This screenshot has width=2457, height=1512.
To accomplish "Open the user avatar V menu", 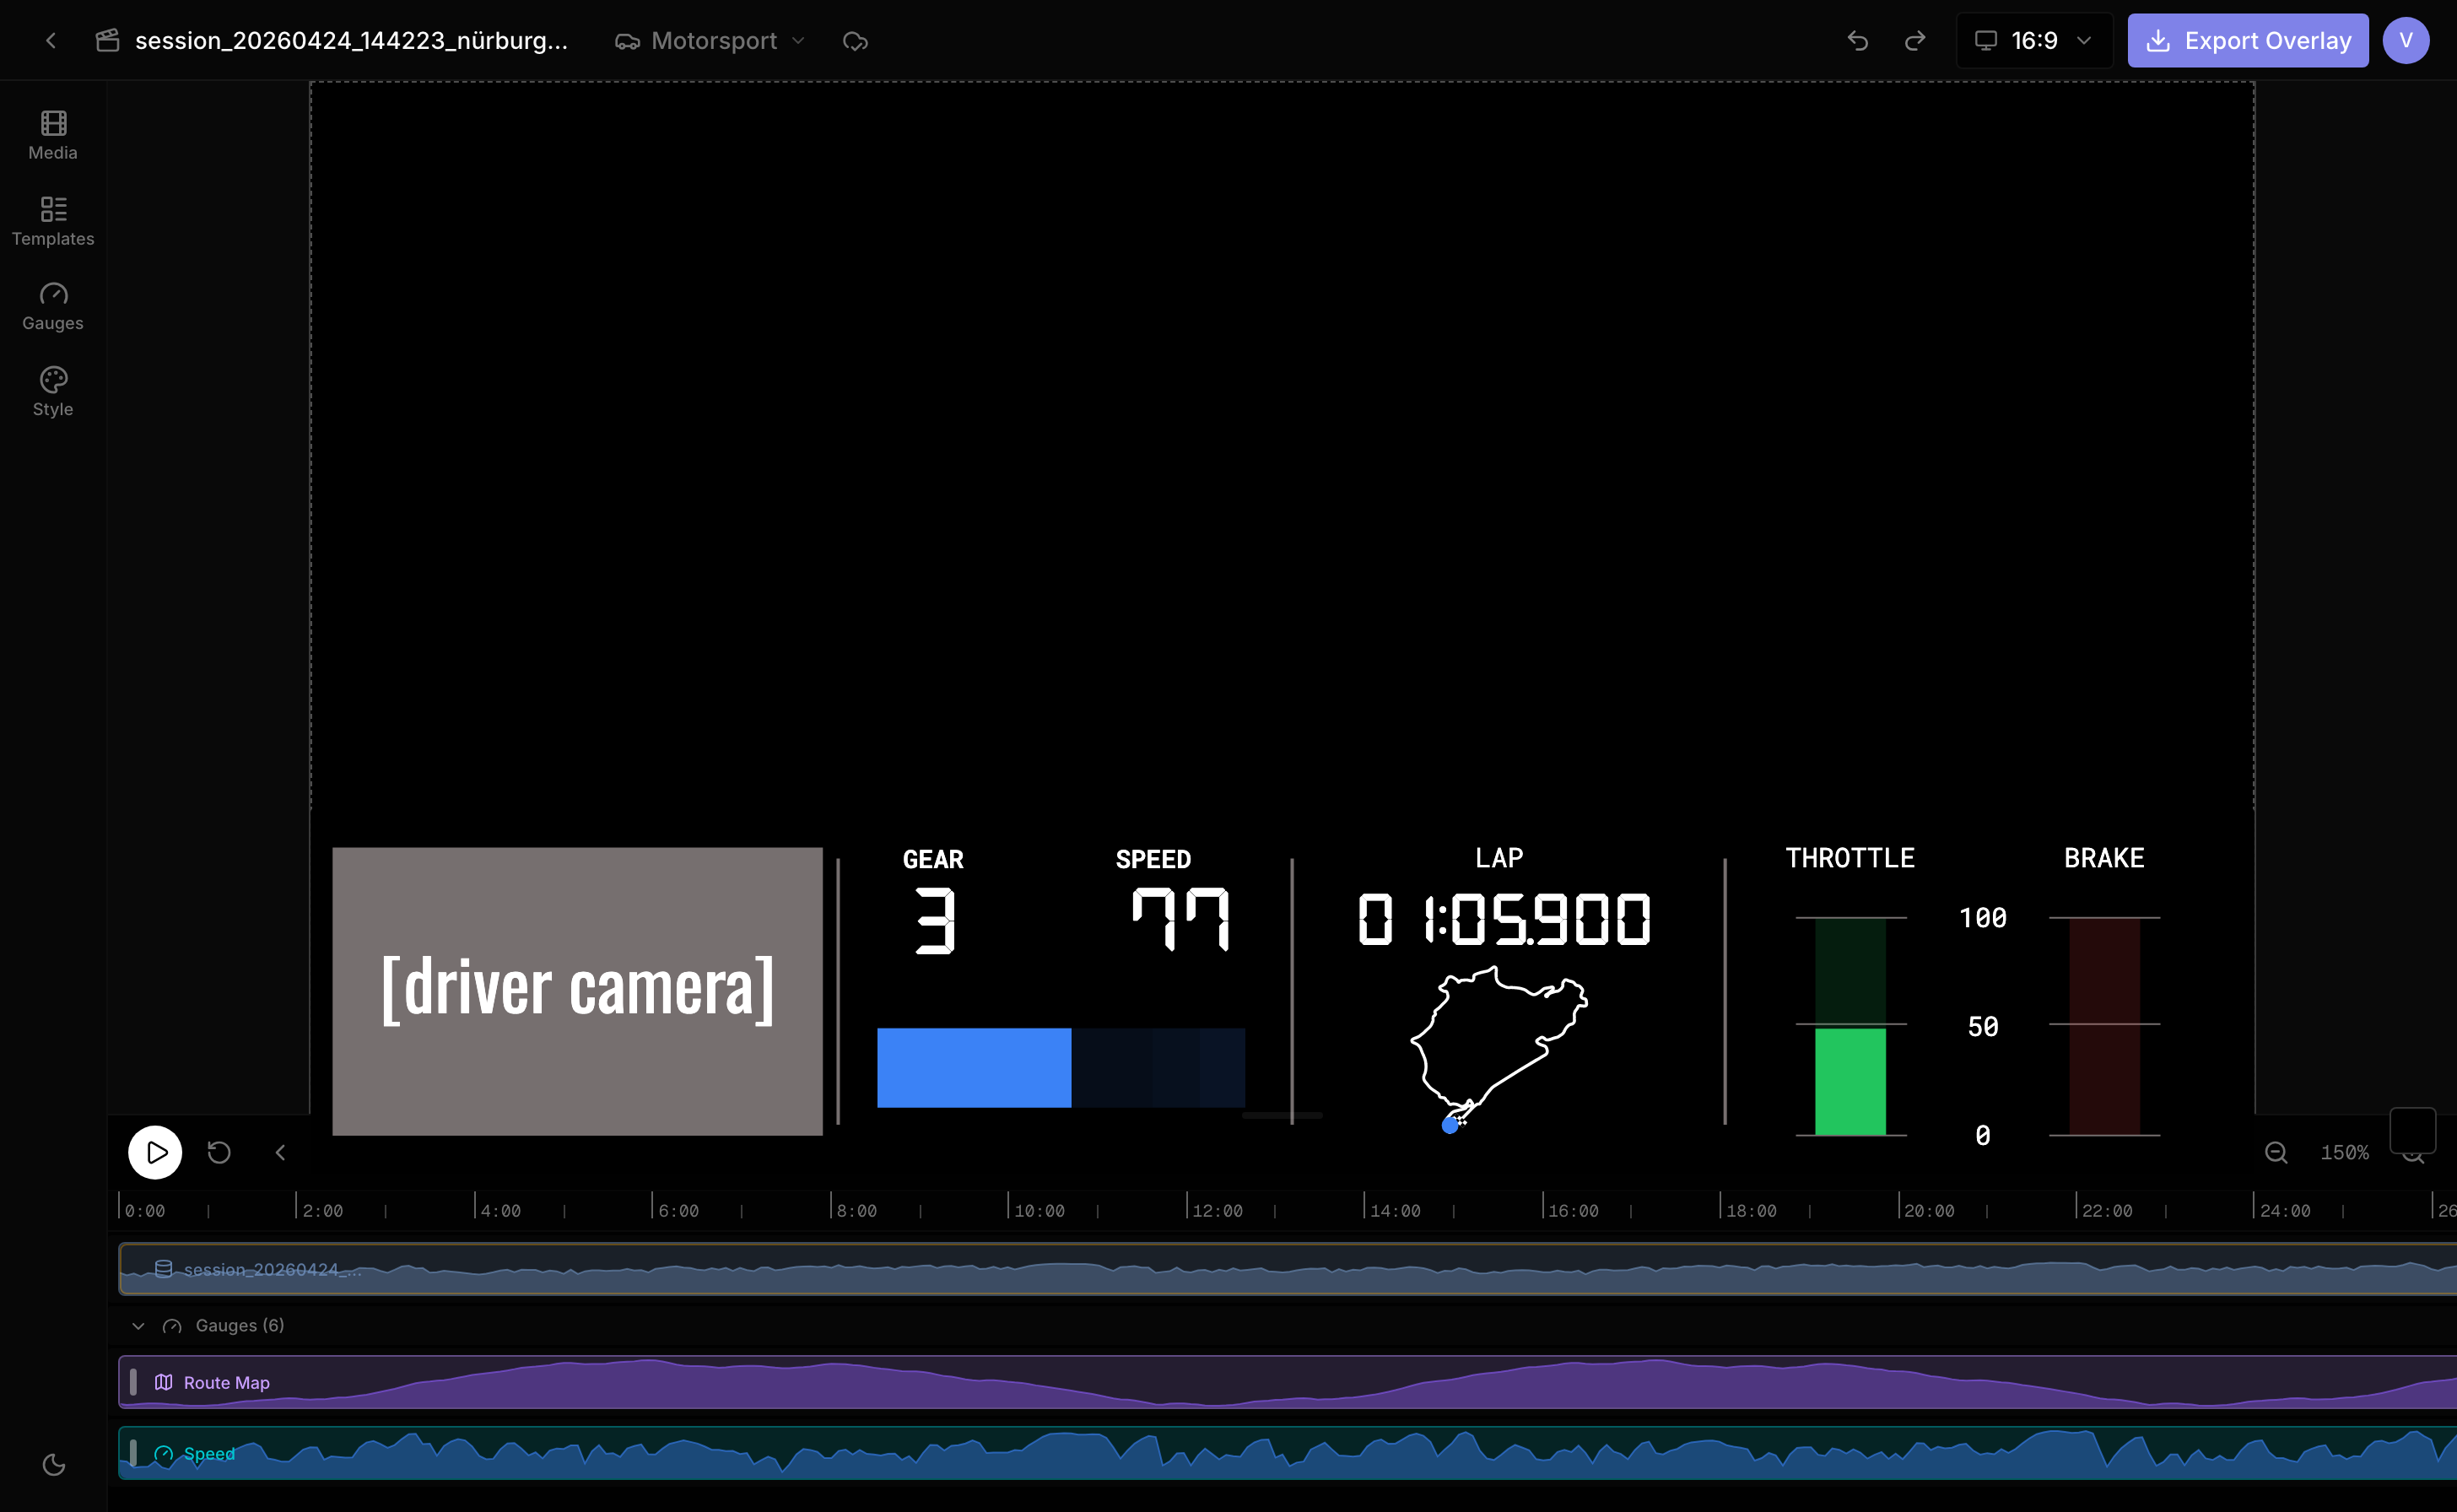I will coord(2406,41).
